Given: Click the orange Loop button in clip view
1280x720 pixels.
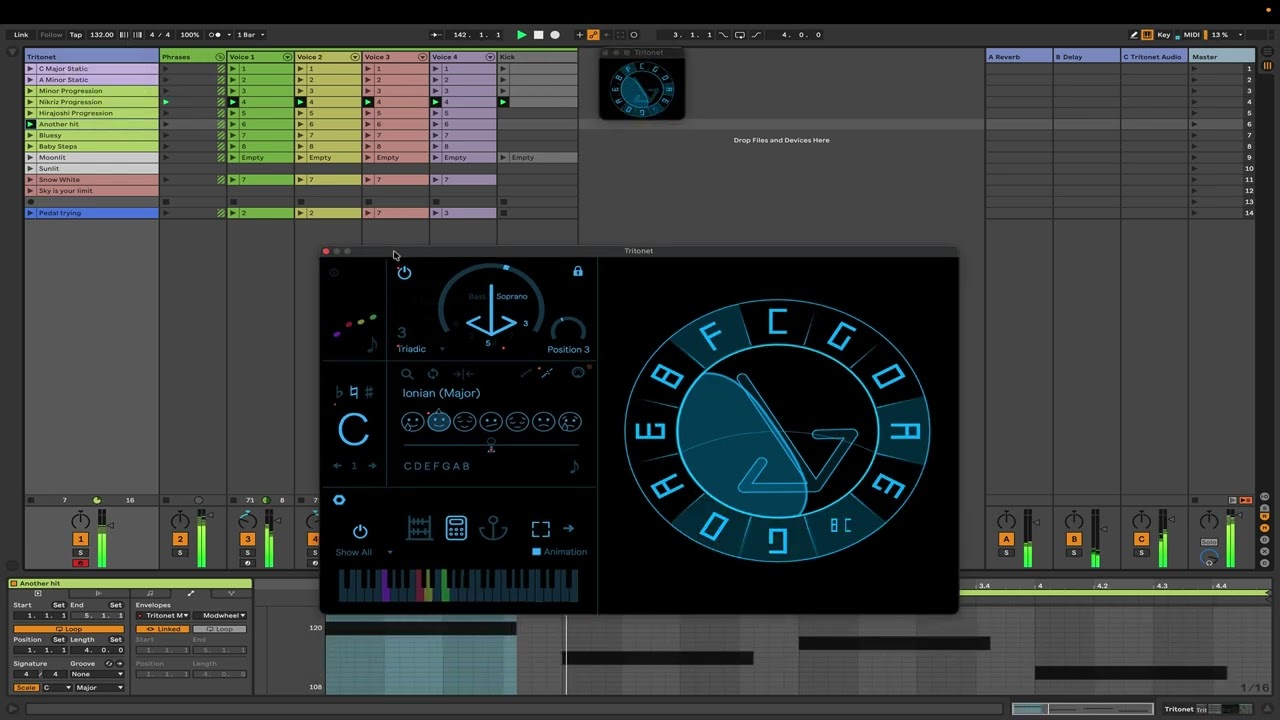Looking at the screenshot, I should click(69, 629).
